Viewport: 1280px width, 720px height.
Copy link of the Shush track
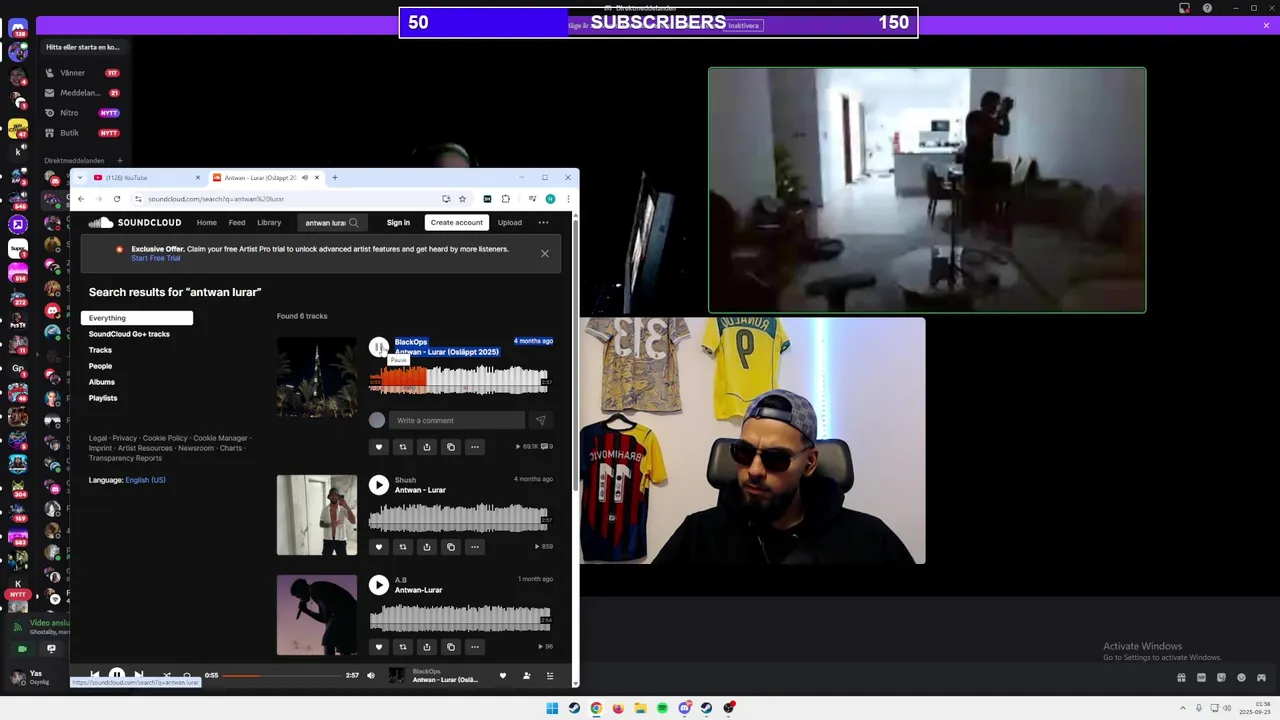[x=451, y=547]
